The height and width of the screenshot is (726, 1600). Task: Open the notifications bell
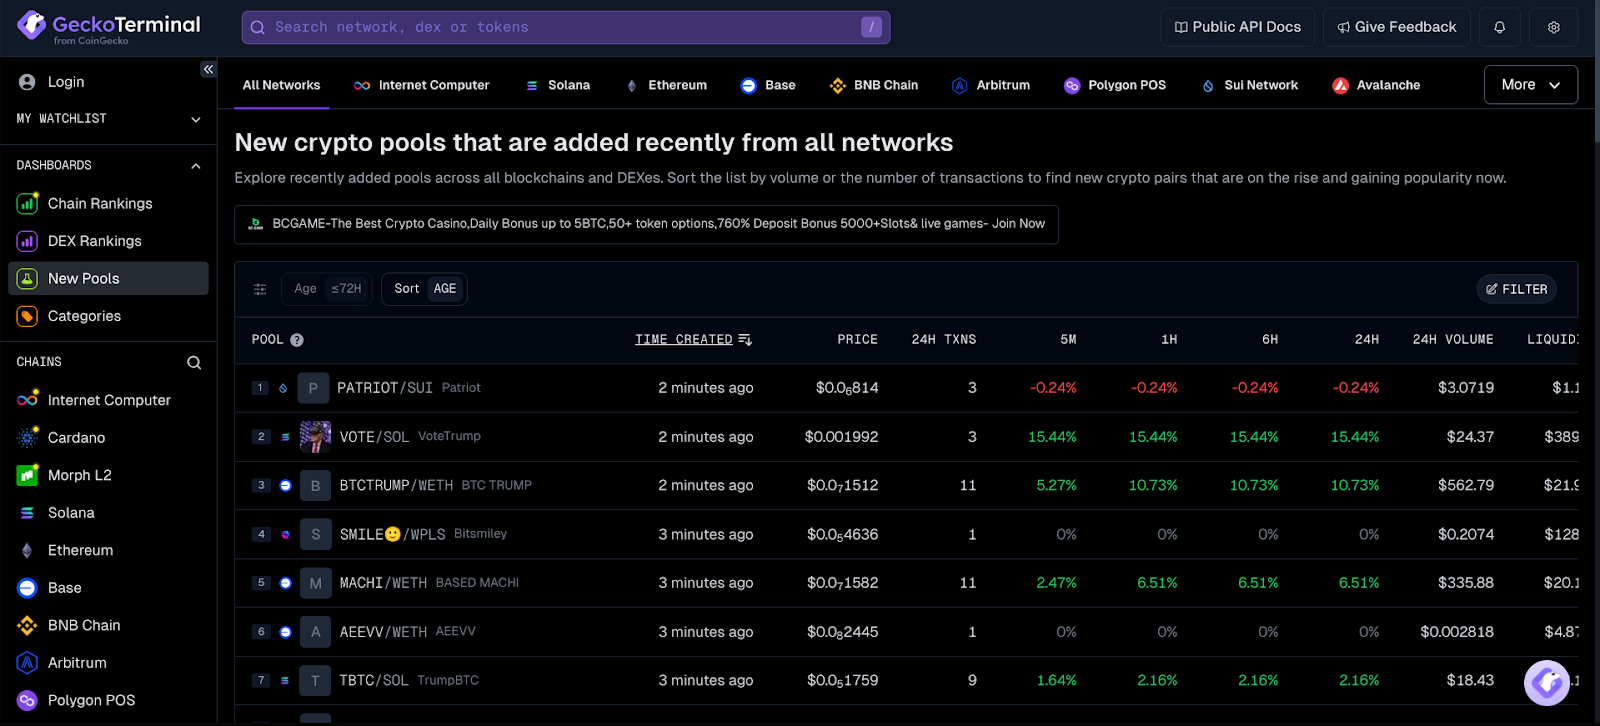pos(1499,27)
